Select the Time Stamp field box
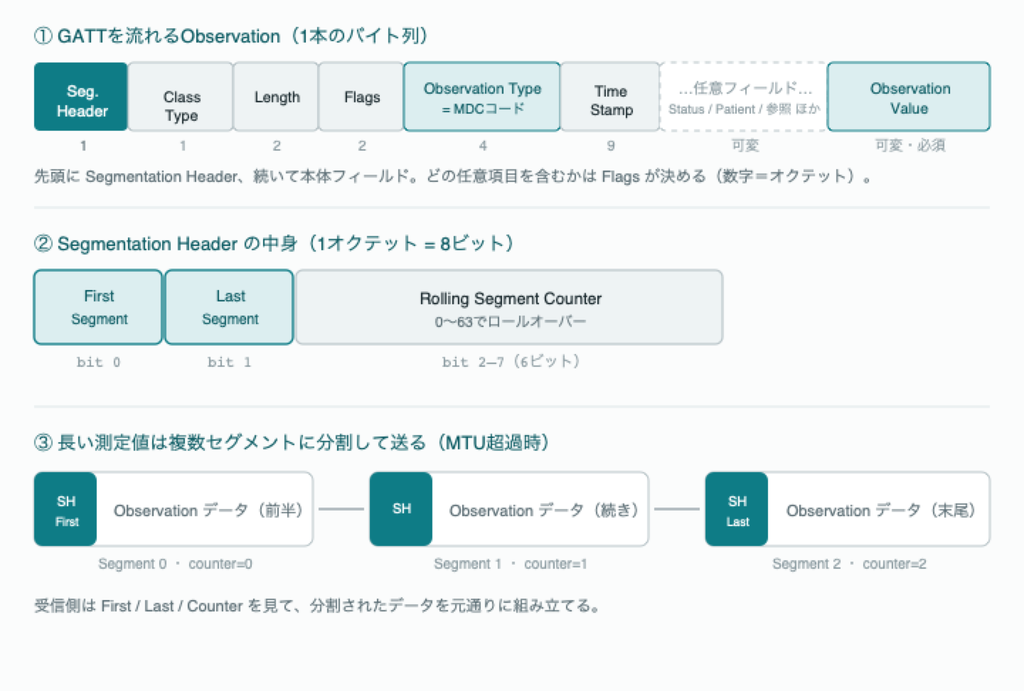 (x=610, y=97)
